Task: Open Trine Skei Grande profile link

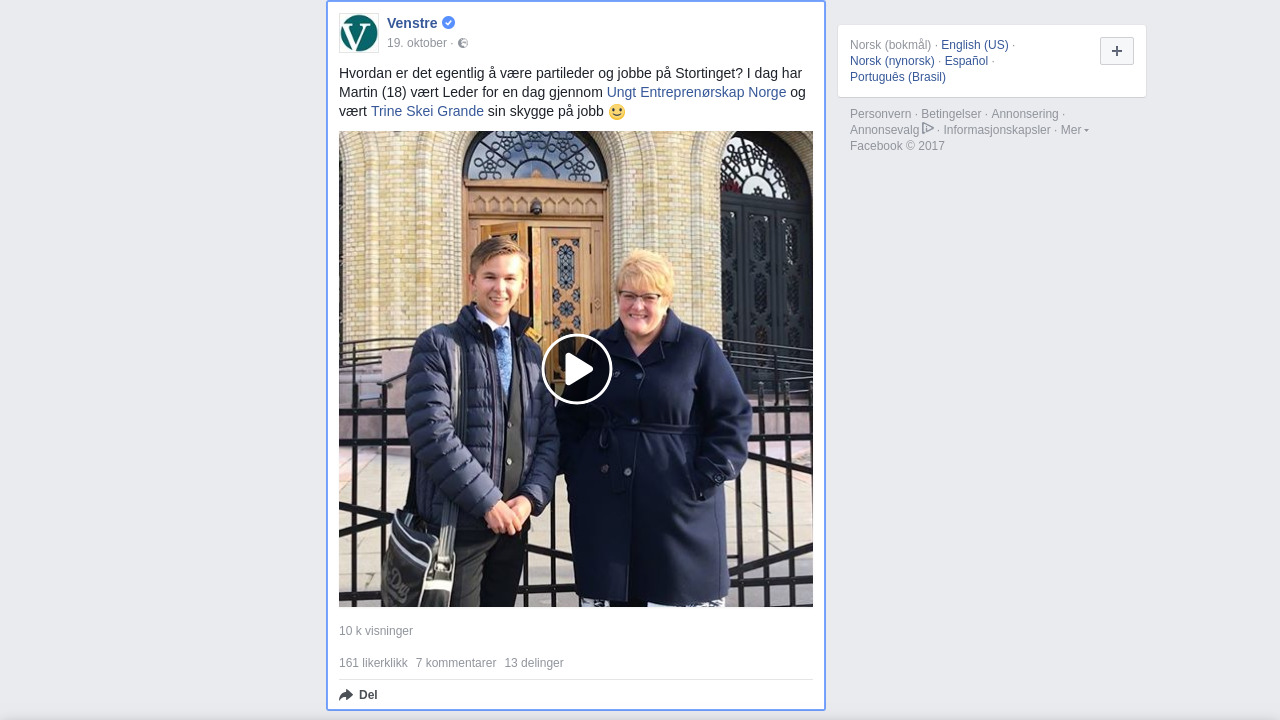Action: (427, 111)
